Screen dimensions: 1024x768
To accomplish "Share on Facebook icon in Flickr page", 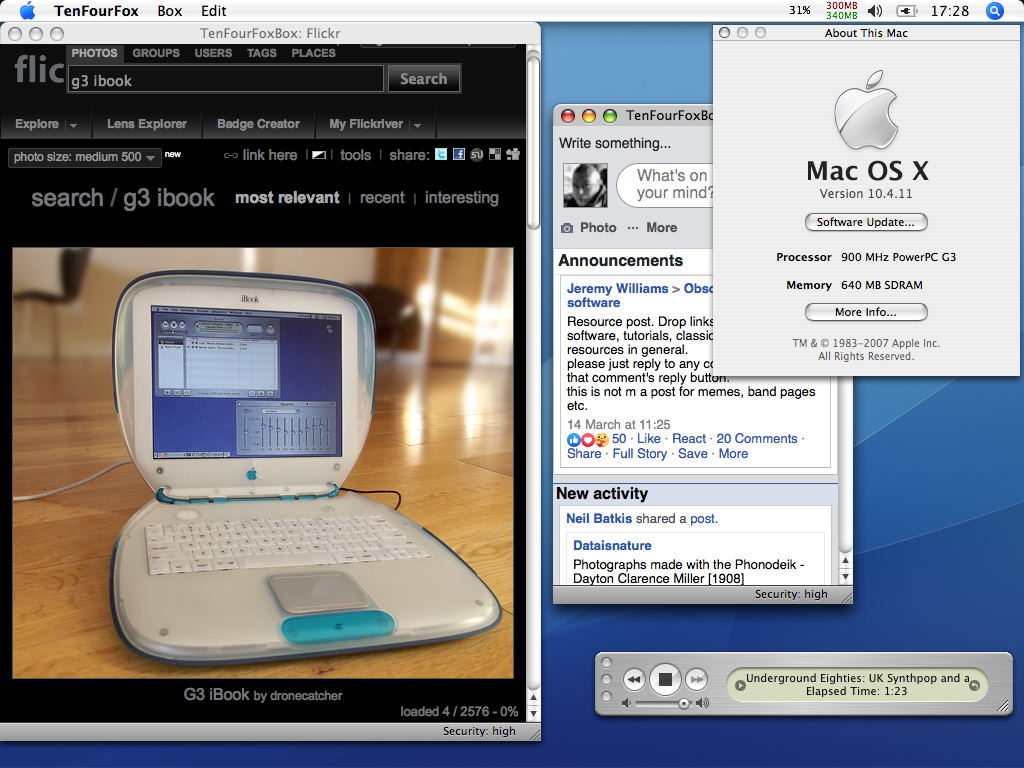I will click(459, 154).
